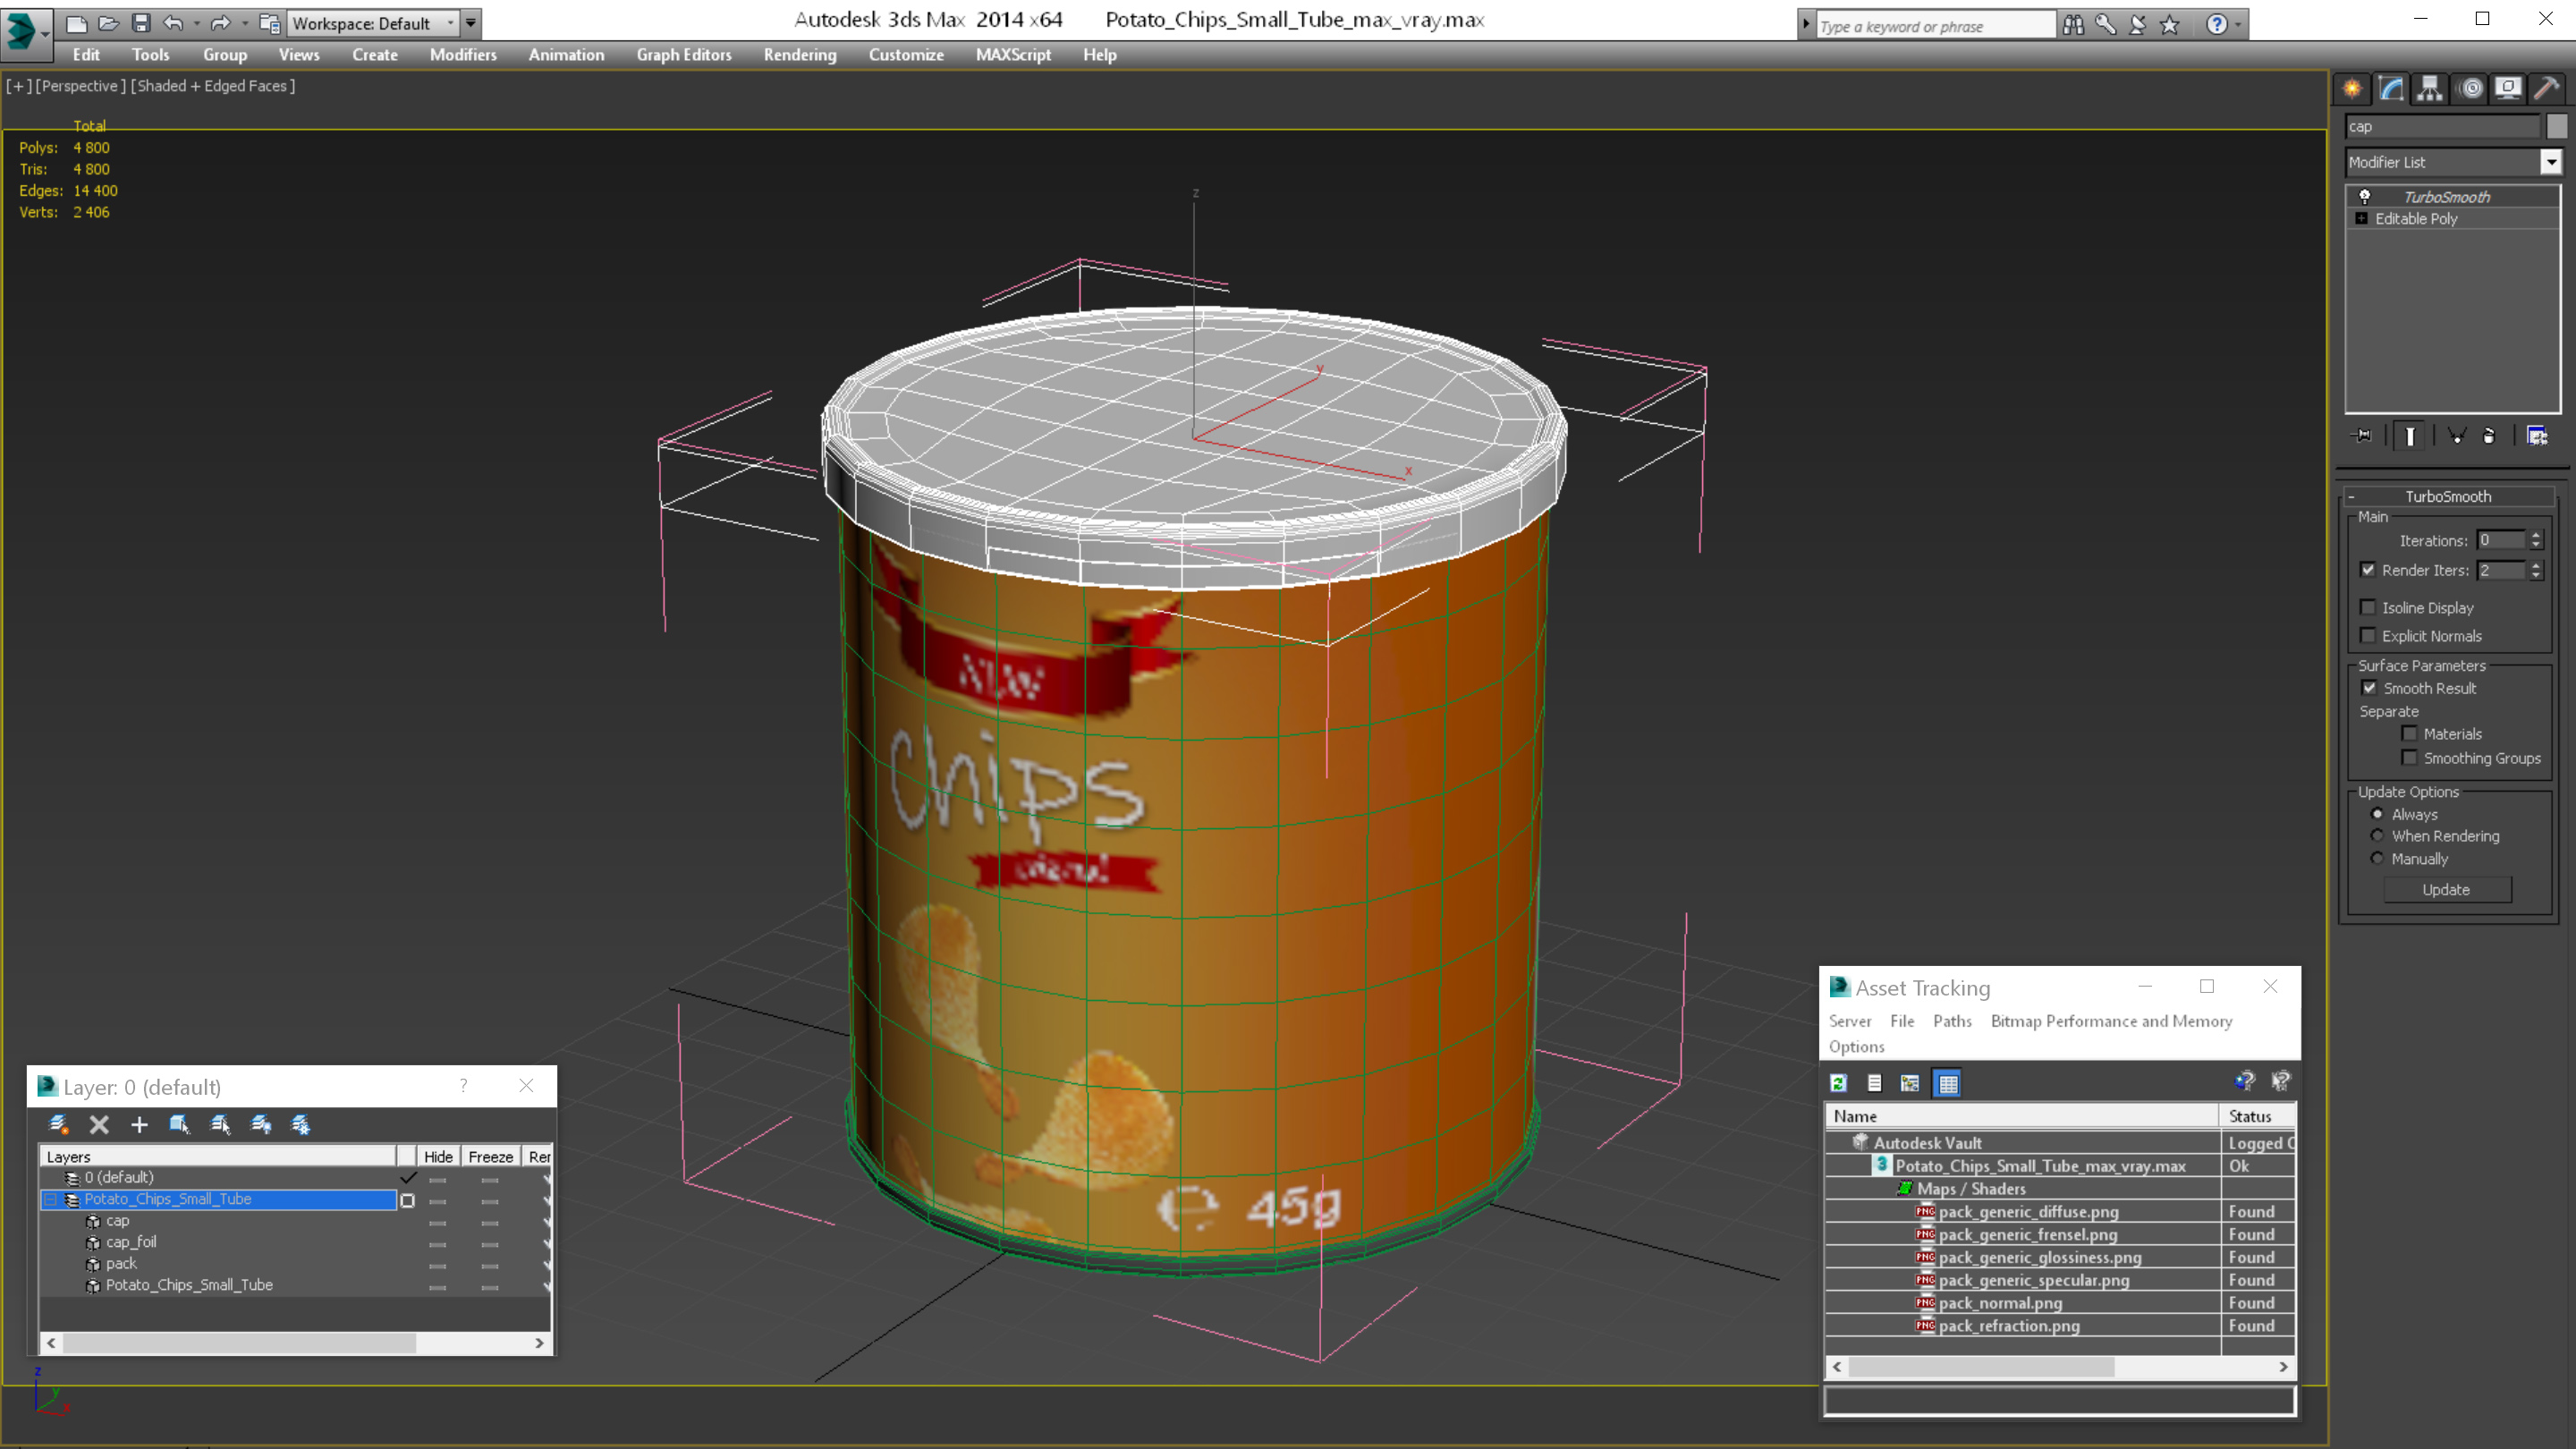This screenshot has height=1449, width=2576.
Task: Toggle Show End Result icon
Action: click(2410, 436)
